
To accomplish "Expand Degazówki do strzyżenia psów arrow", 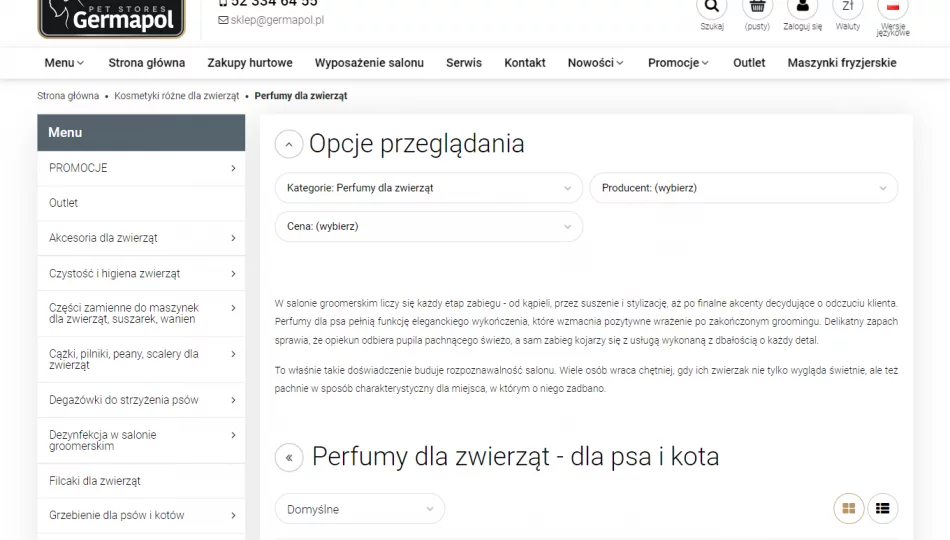I will (x=233, y=400).
